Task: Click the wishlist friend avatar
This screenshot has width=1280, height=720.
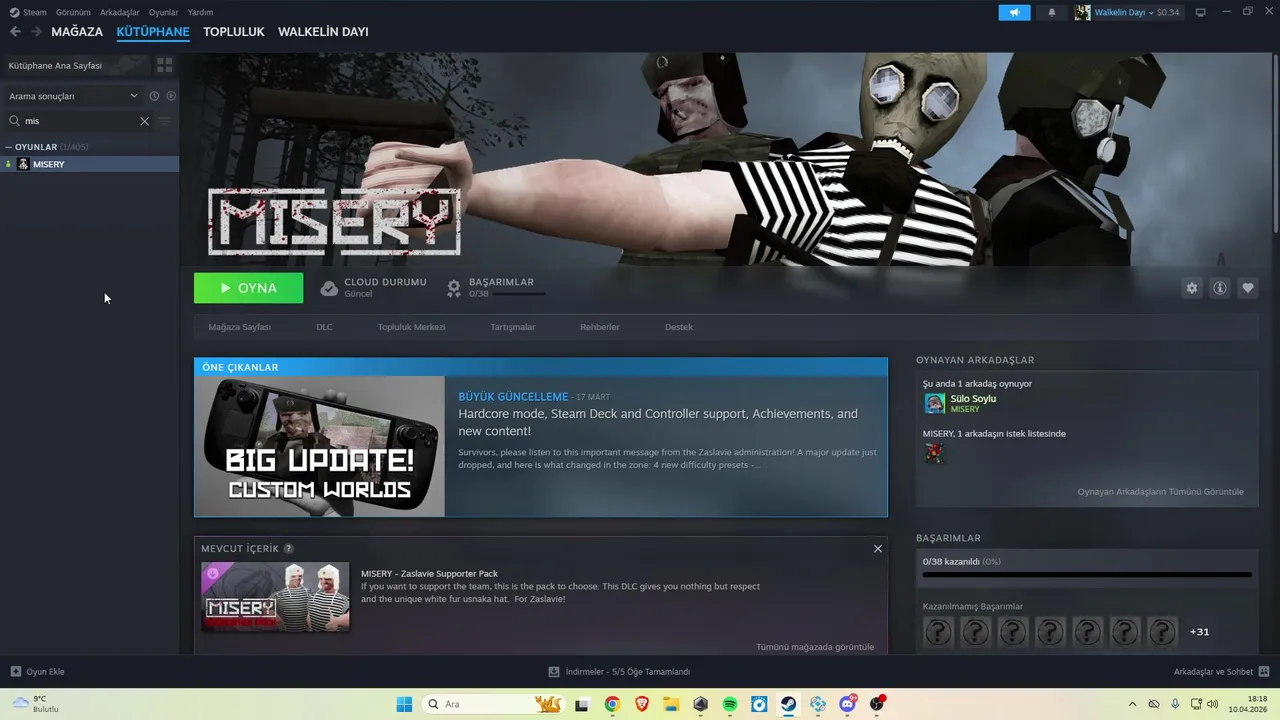Action: click(935, 454)
